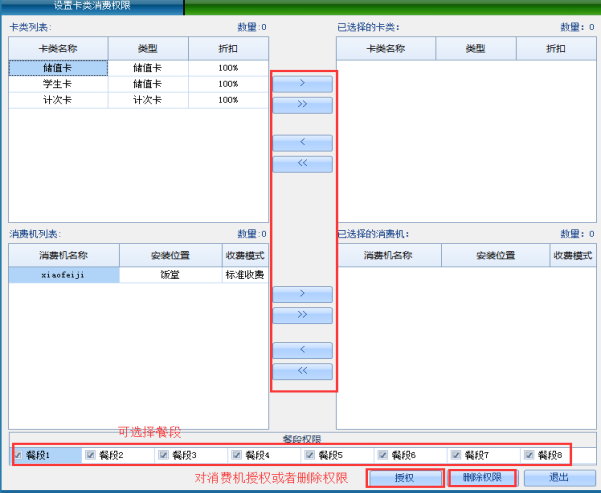Click the 退出 button
Viewport: 601px width, 493px height.
pos(559,478)
